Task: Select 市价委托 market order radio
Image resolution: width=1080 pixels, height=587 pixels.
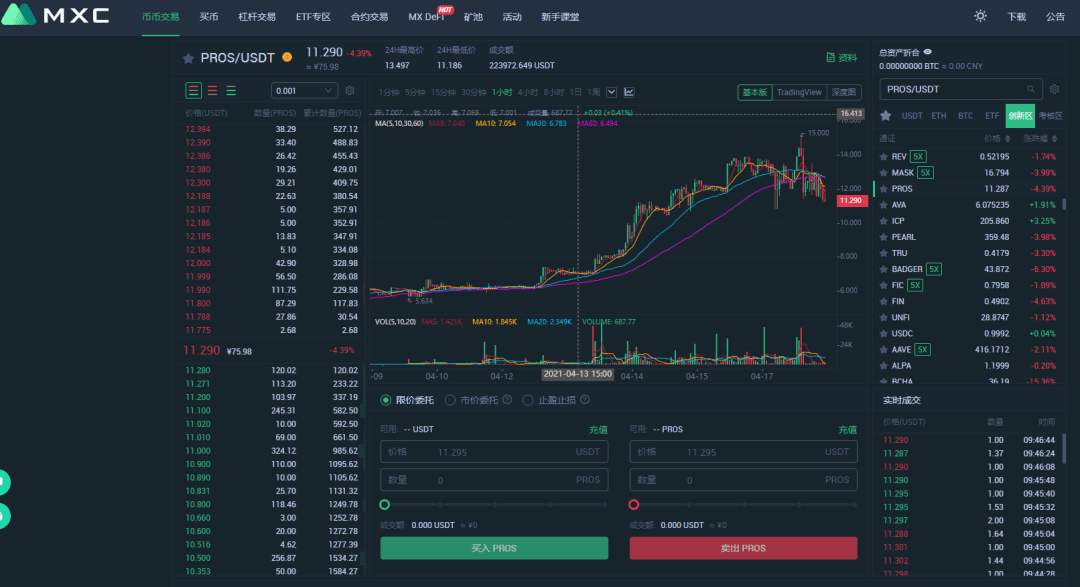Action: pos(450,400)
